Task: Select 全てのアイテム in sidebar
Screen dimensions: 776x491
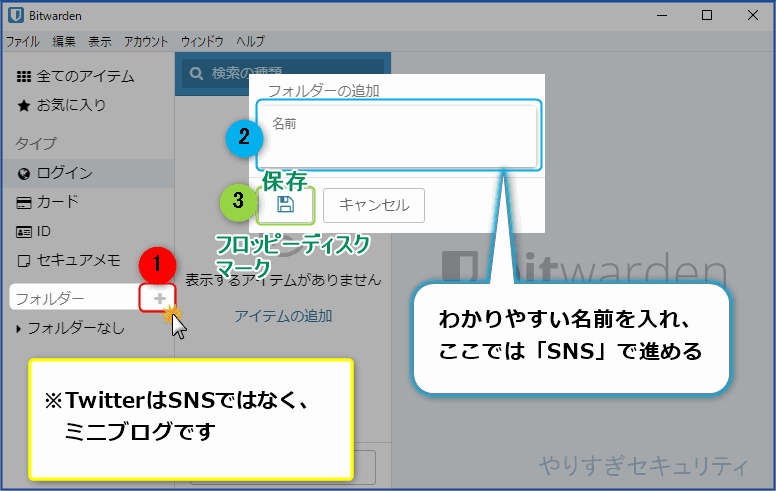Action: [x=88, y=76]
